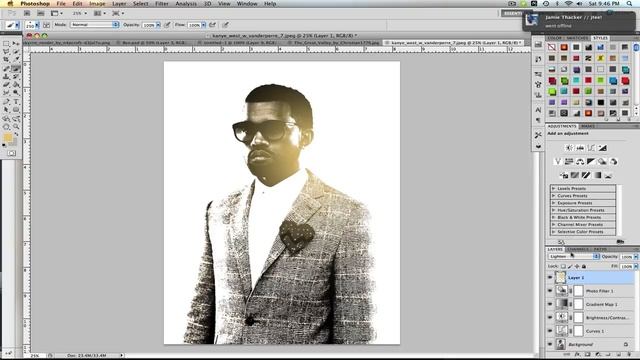This screenshot has height=360, width=640.
Task: Add a Curves adjustment icon
Action: [591, 148]
